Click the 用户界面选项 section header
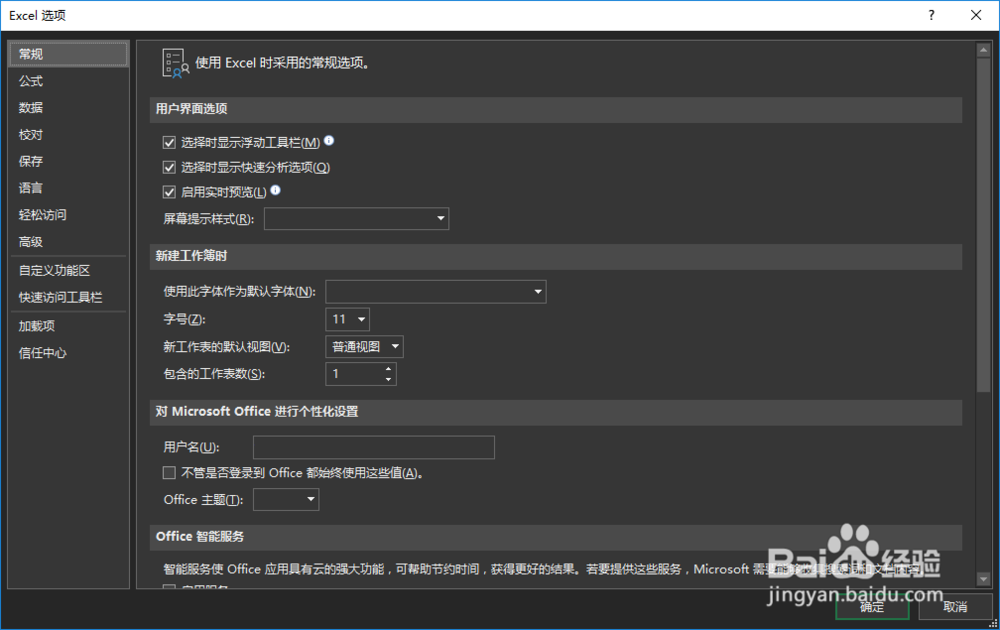 coord(555,109)
